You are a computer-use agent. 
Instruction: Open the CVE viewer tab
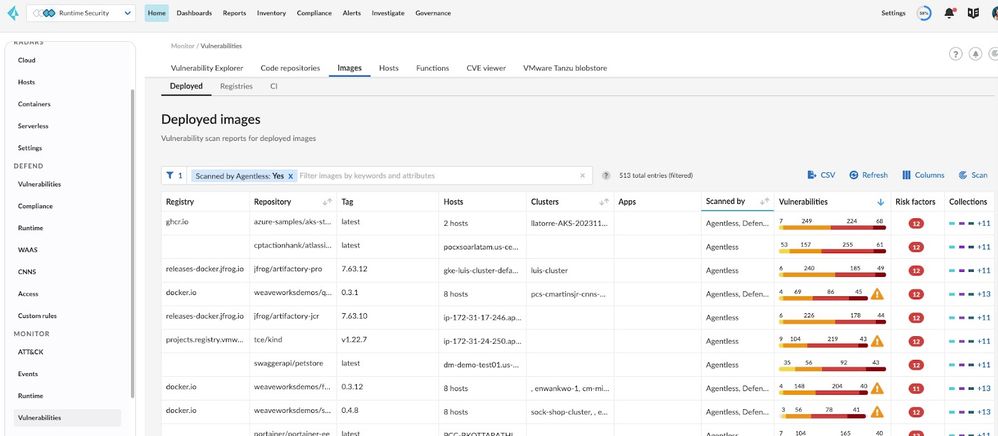pyautogui.click(x=486, y=68)
